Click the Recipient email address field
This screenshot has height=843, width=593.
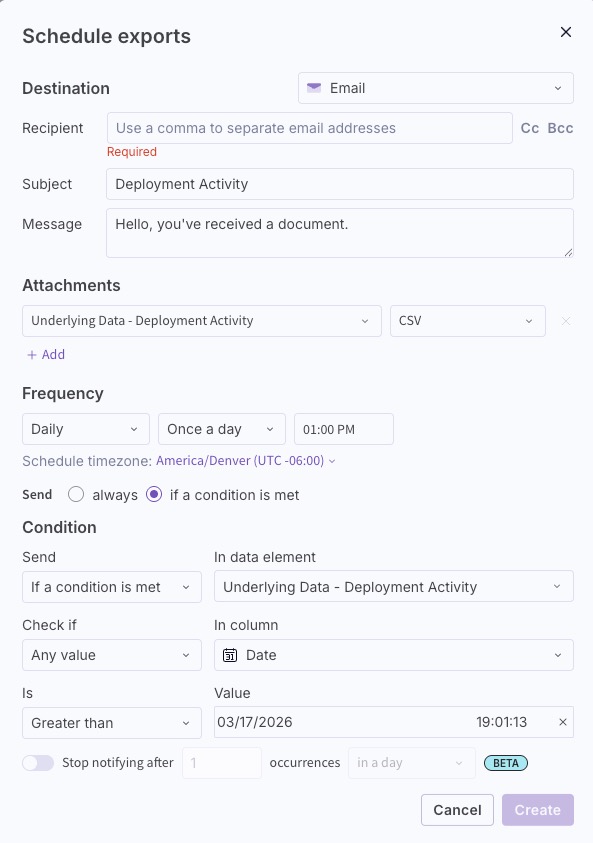coord(309,128)
